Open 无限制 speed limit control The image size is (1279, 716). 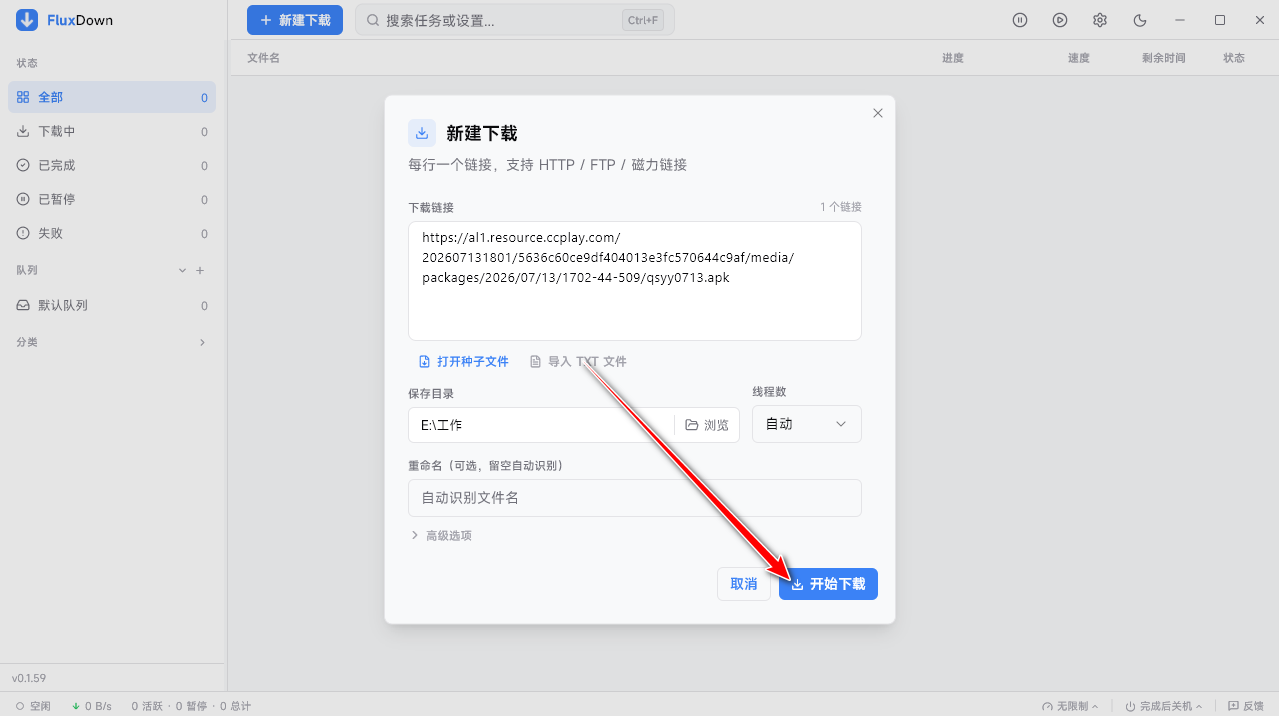(1070, 706)
